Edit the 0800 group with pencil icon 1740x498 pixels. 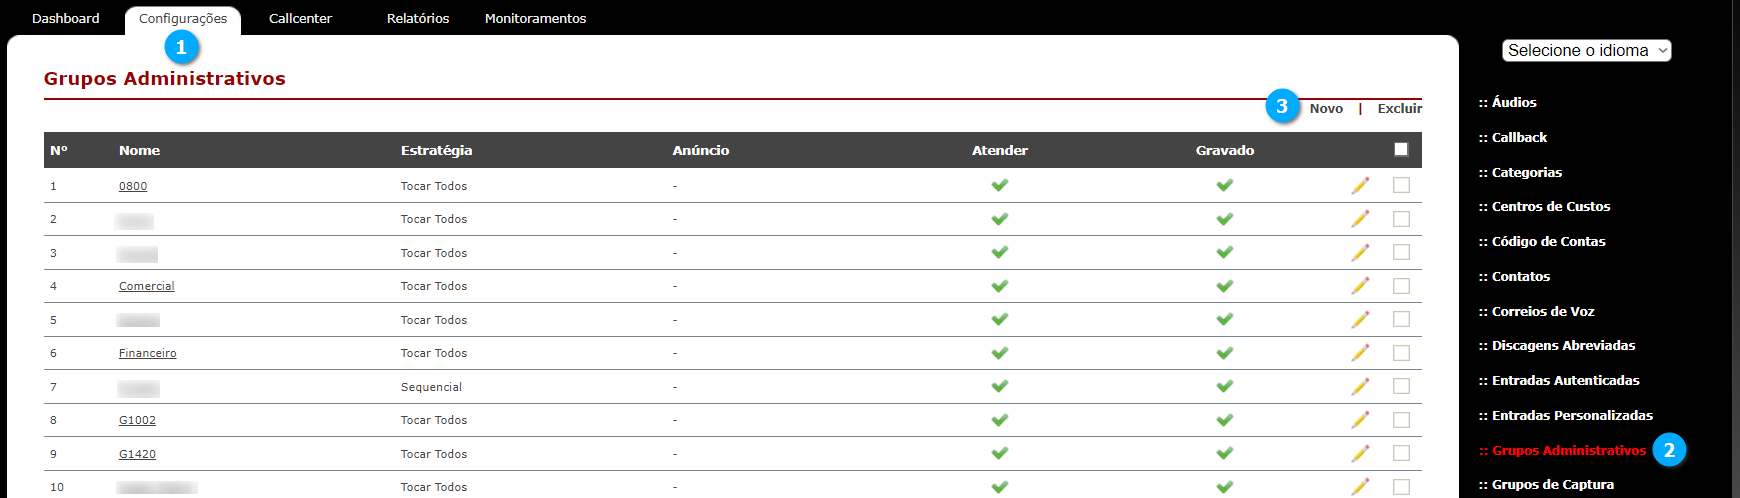point(1360,185)
